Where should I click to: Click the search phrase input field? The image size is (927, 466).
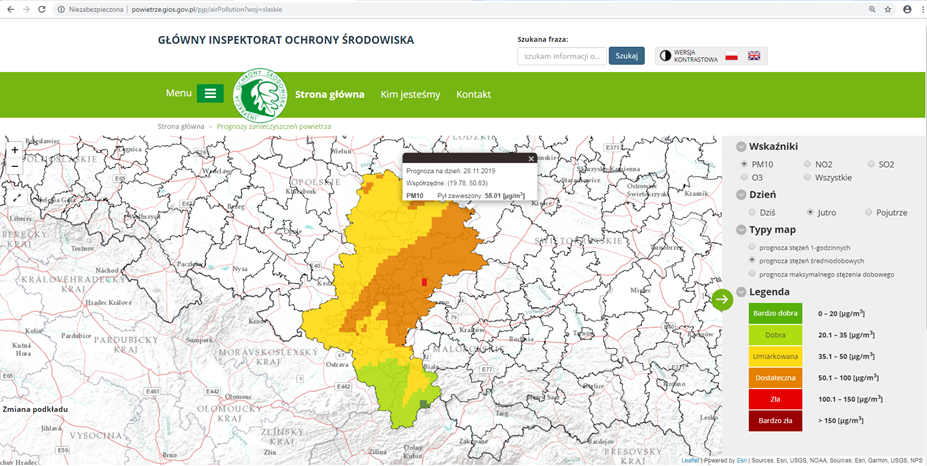tap(561, 56)
